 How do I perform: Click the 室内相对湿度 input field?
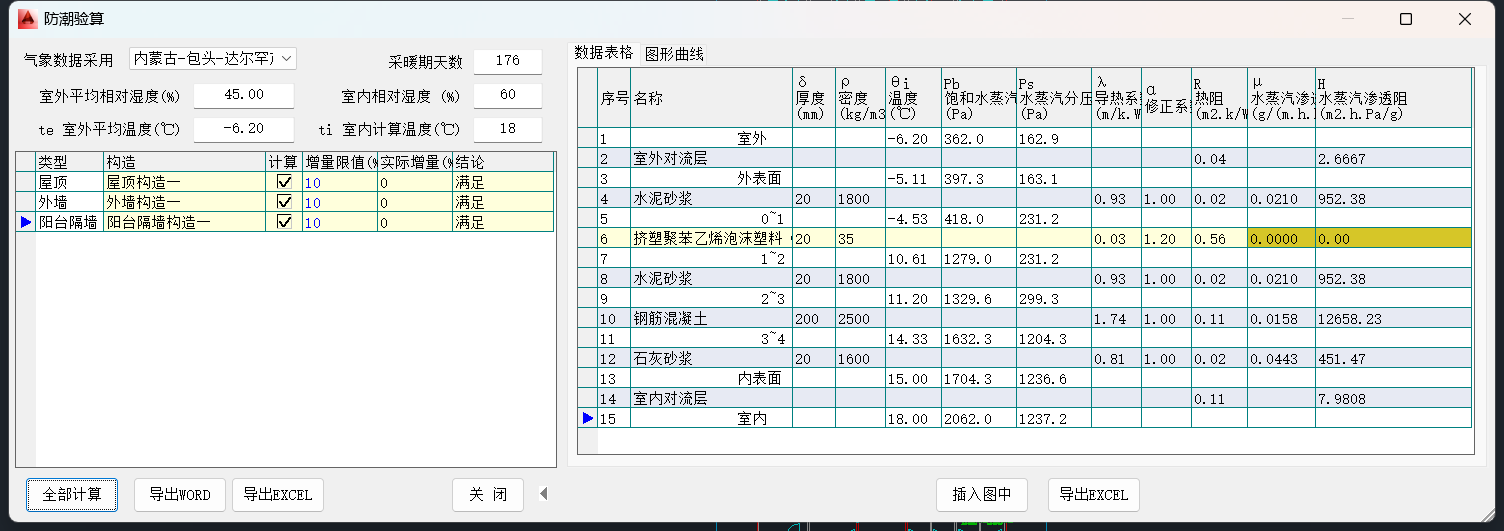click(x=508, y=96)
